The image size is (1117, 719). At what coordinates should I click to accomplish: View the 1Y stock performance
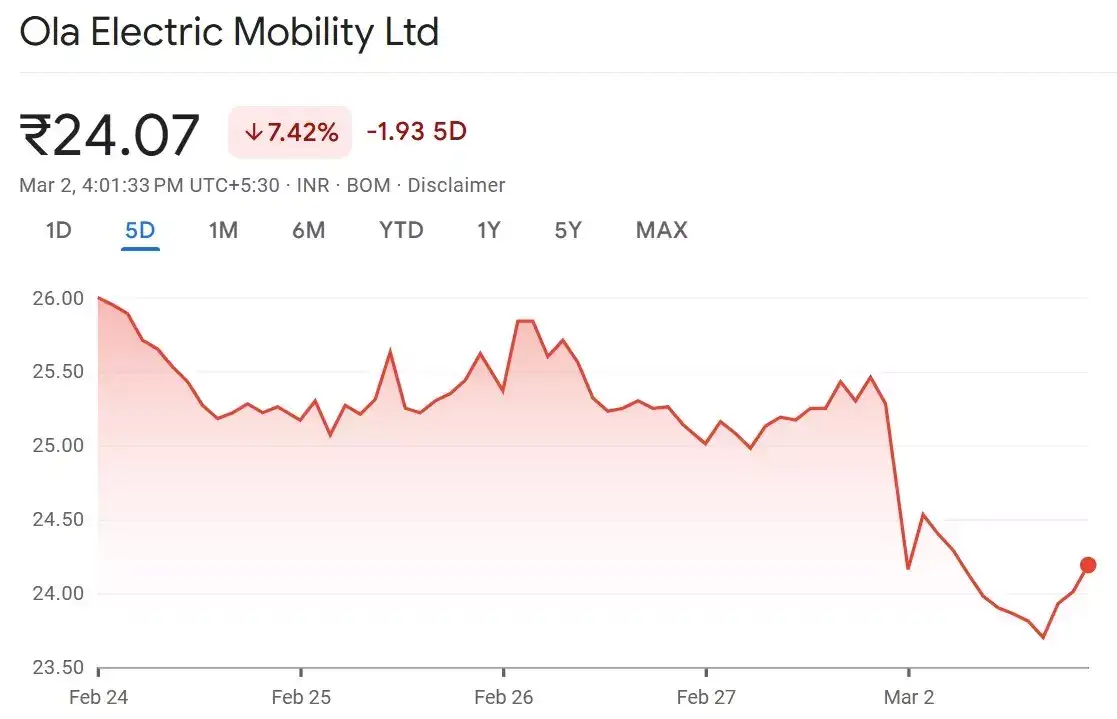tap(488, 230)
